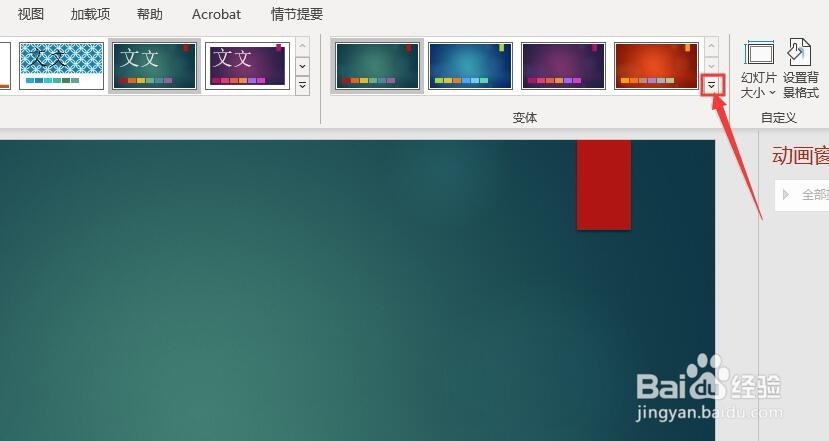Open the 视图 ribbon tab
The width and height of the screenshot is (829, 441).
coord(31,14)
